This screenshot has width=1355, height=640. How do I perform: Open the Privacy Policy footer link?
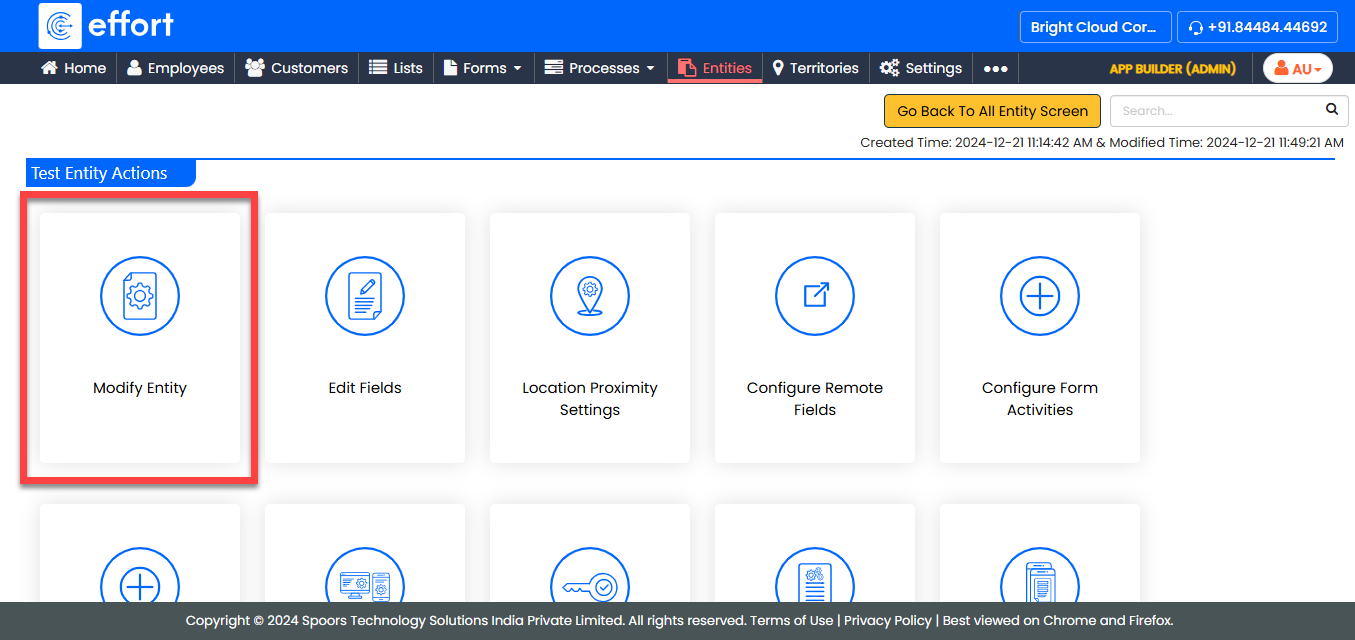click(887, 620)
